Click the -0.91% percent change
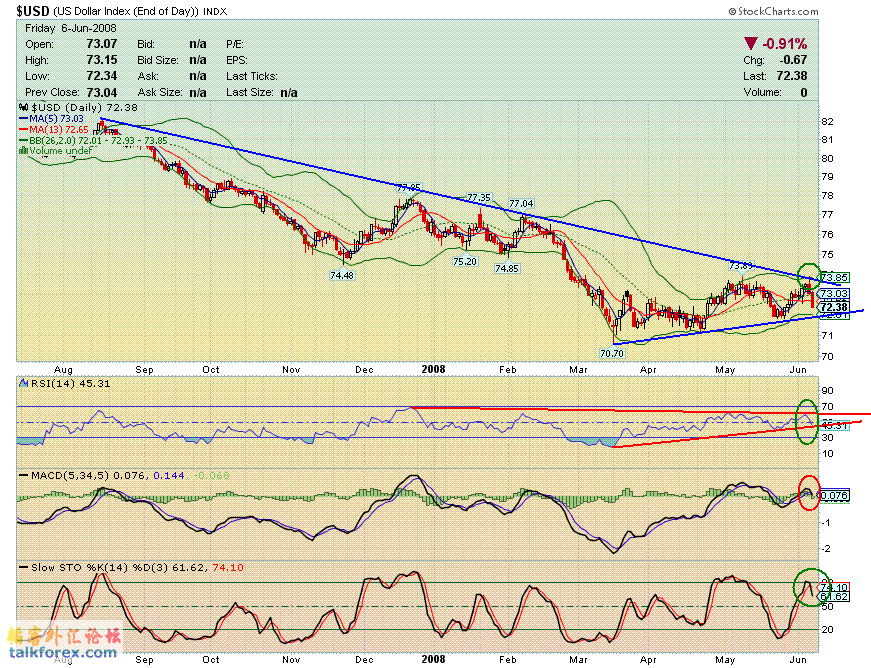This screenshot has width=871, height=668. click(x=784, y=44)
